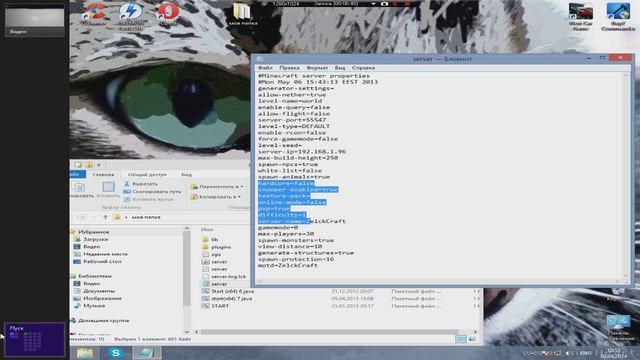This screenshot has height=360, width=640.
Task: Select Документы library in navigation pane
Action: (x=99, y=291)
